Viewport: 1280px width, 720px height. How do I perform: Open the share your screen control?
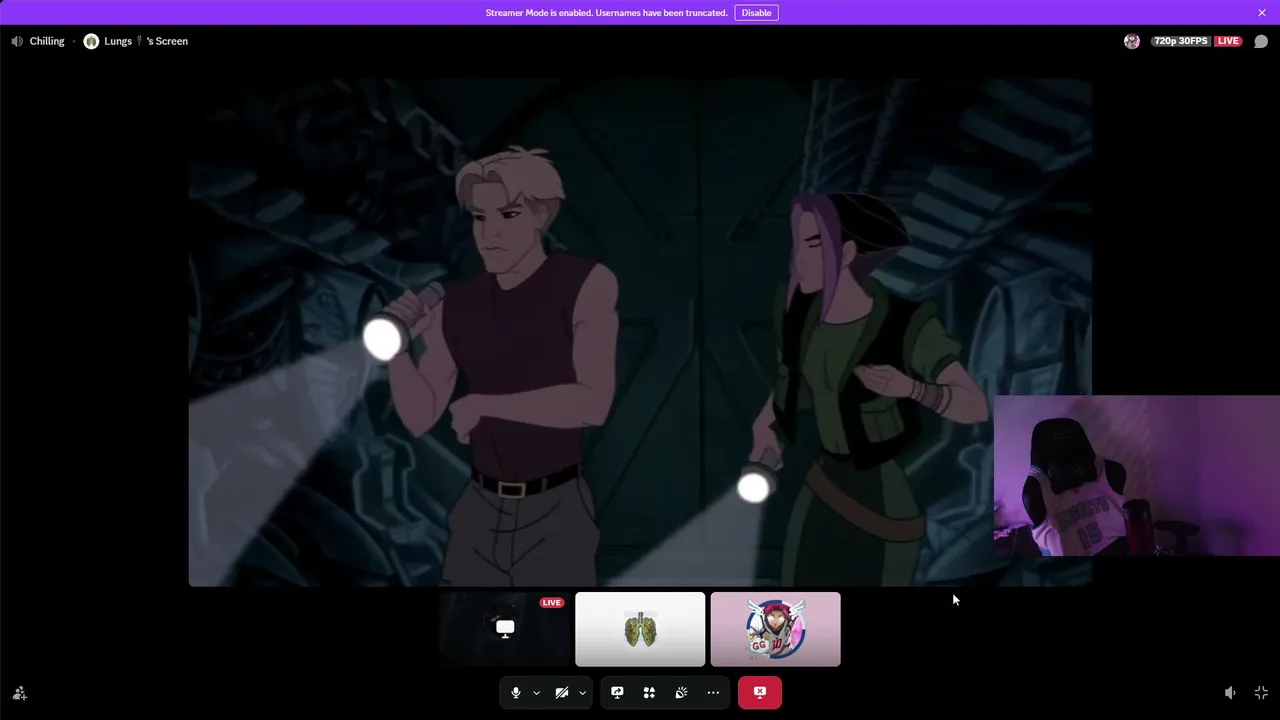tap(617, 692)
